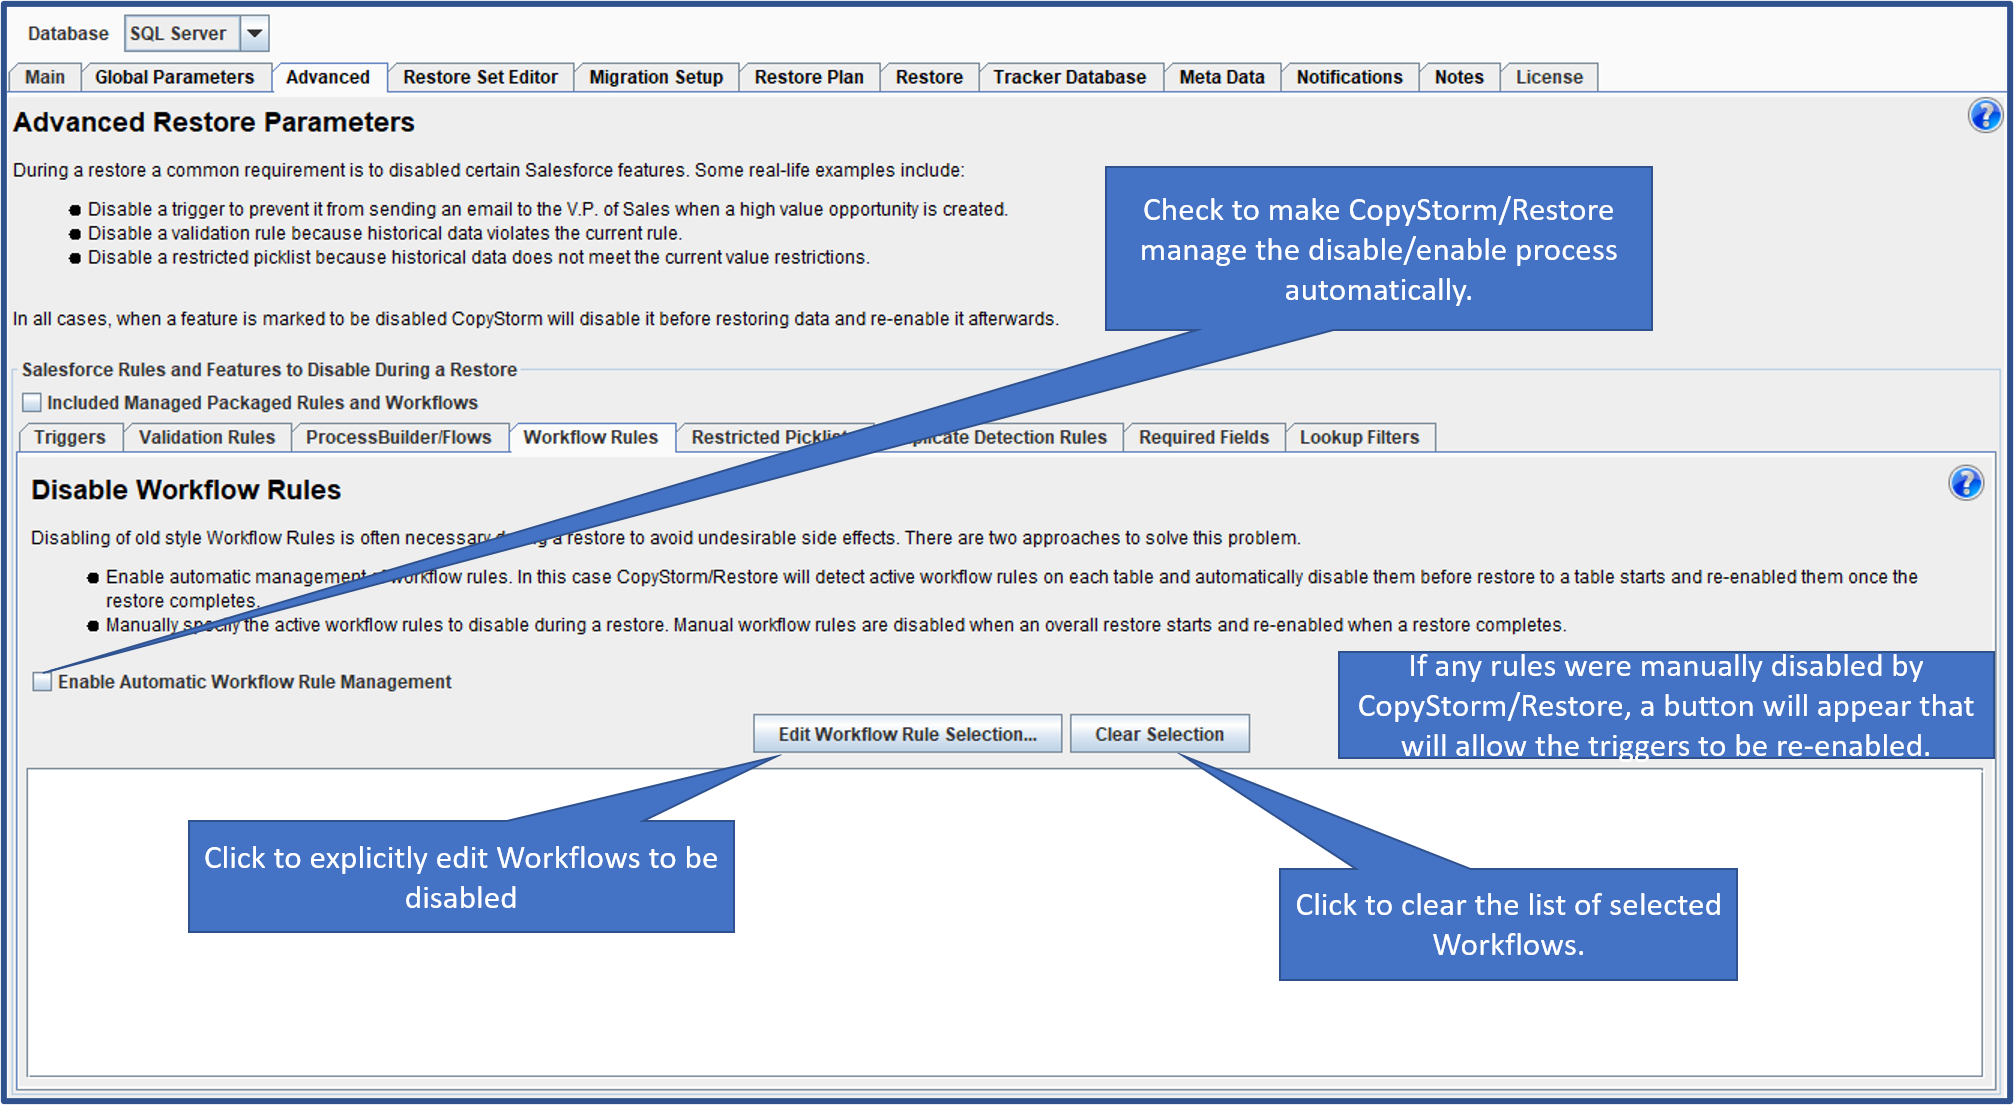Open the Migration Setup tab
2014x1105 pixels.
pyautogui.click(x=656, y=77)
